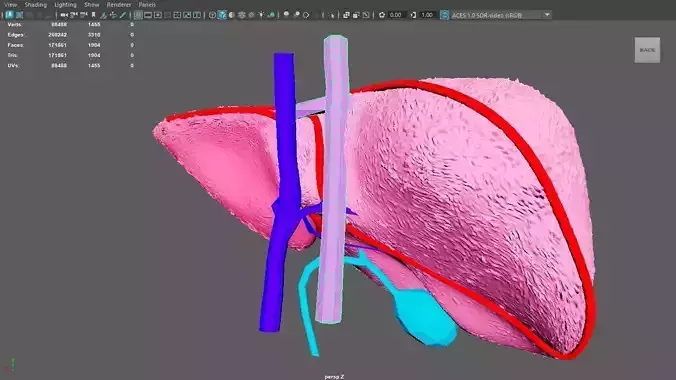Click the Edges count row in HUD

[70, 35]
